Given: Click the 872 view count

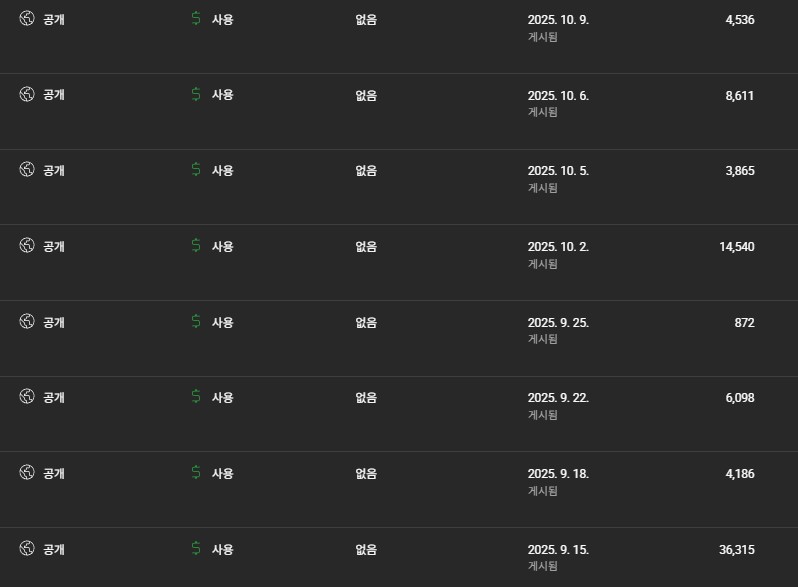Looking at the screenshot, I should tap(743, 322).
